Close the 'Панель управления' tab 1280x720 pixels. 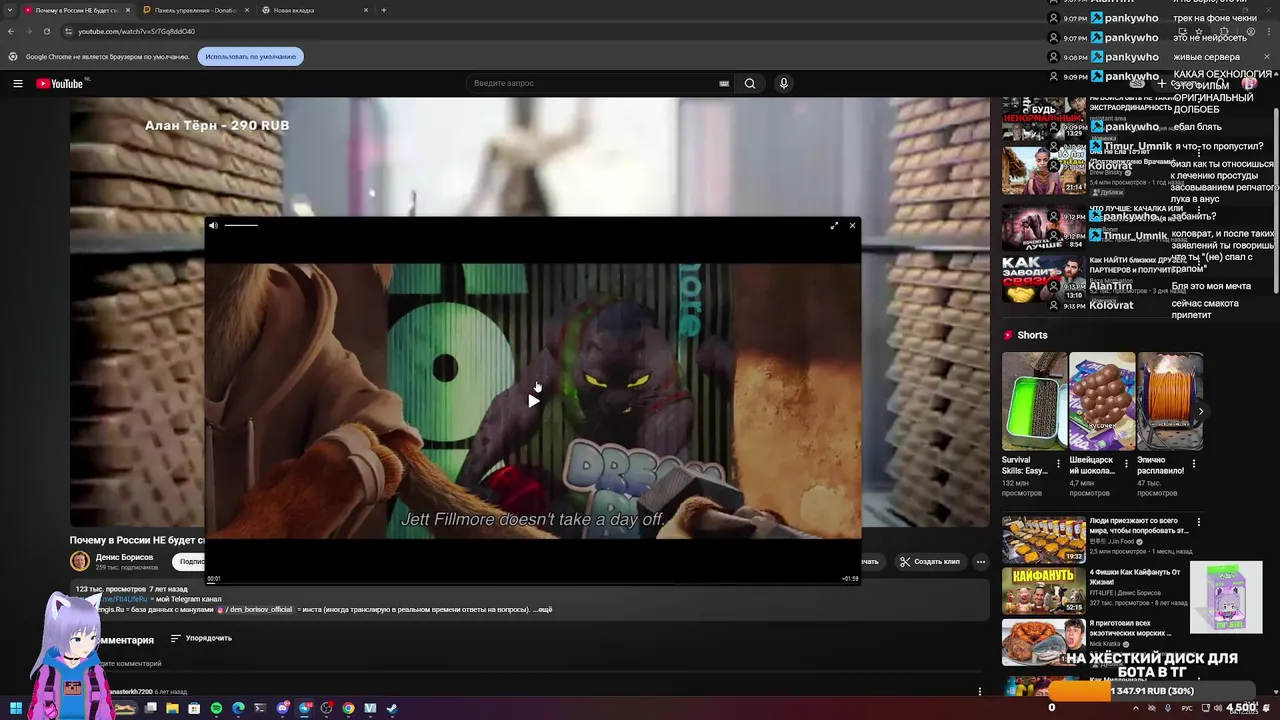(247, 10)
